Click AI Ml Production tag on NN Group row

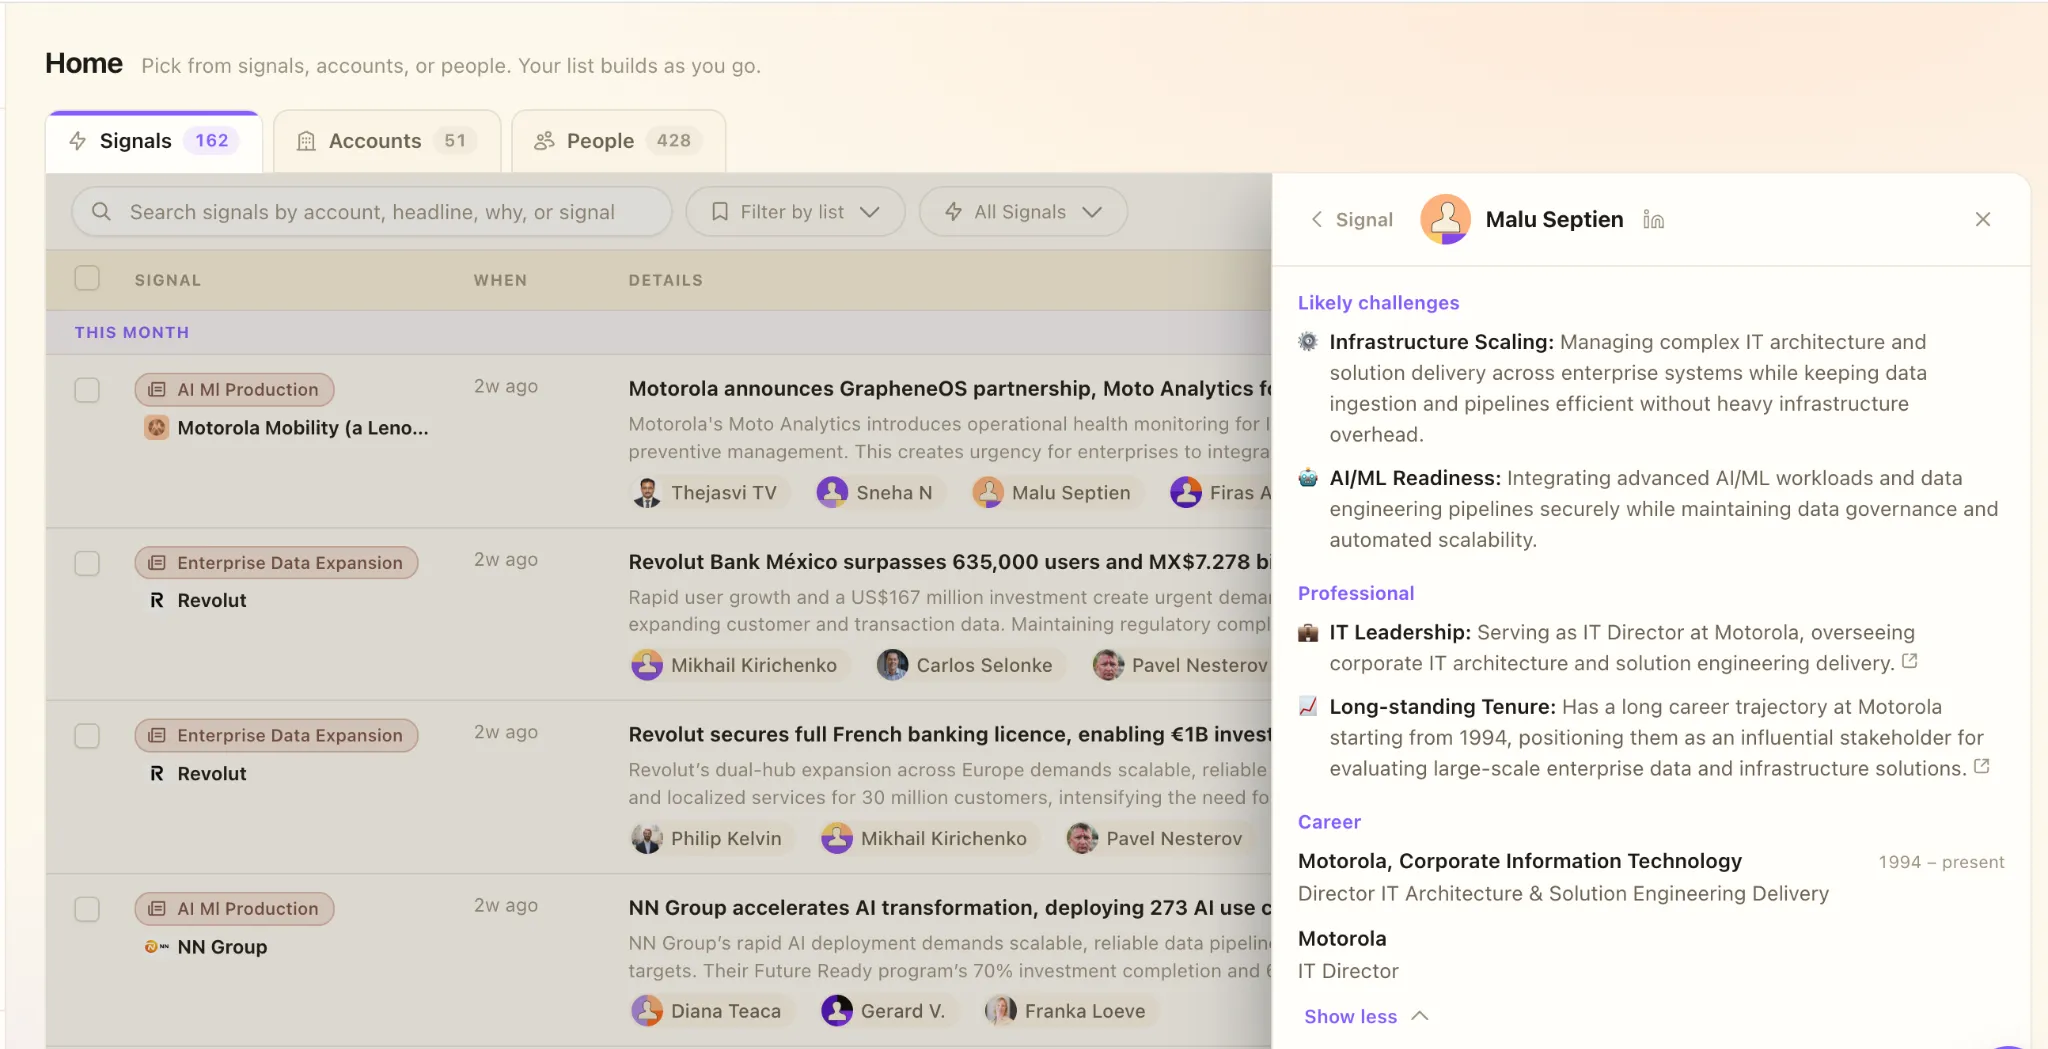click(x=234, y=909)
